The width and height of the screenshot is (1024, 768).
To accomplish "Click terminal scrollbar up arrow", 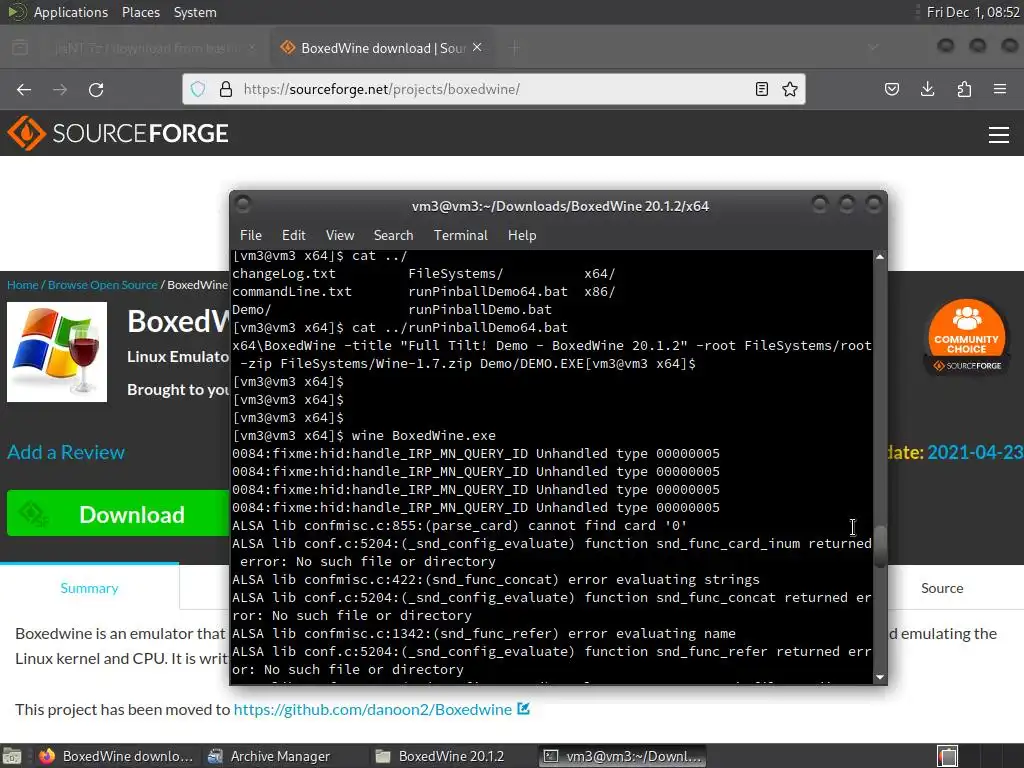I will click(x=880, y=257).
